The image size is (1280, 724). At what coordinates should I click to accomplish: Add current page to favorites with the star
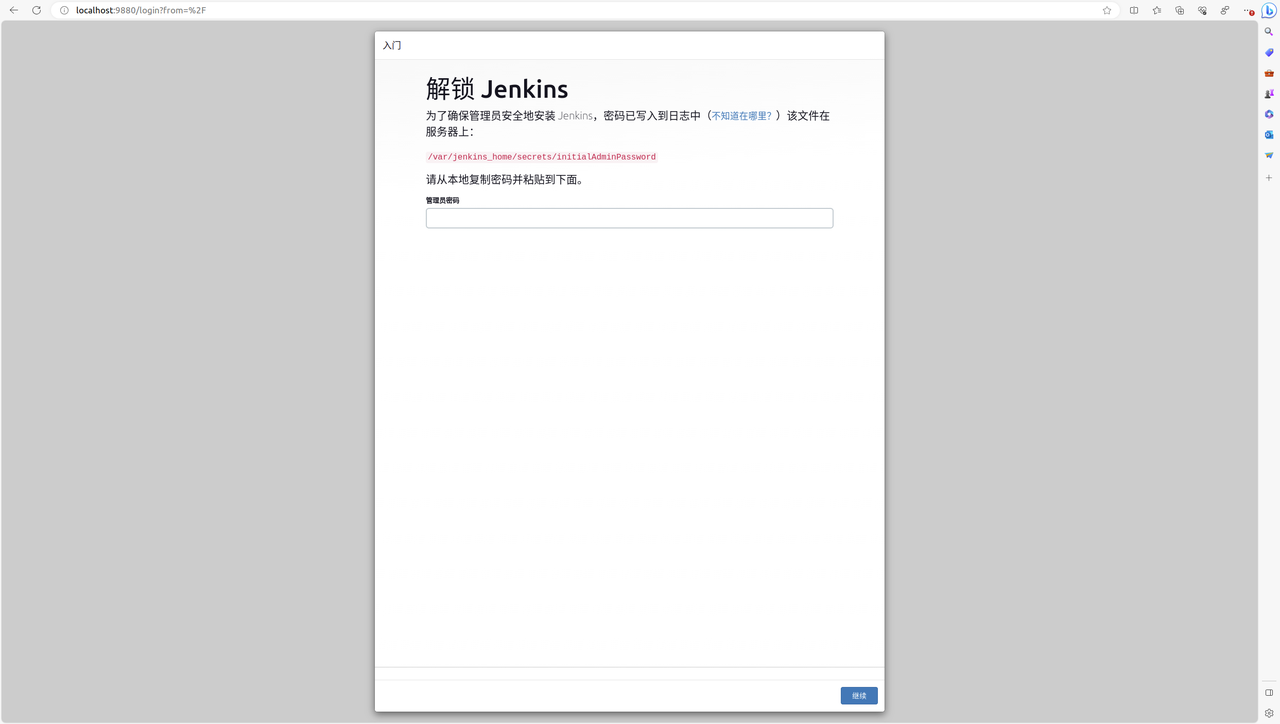coord(1106,10)
